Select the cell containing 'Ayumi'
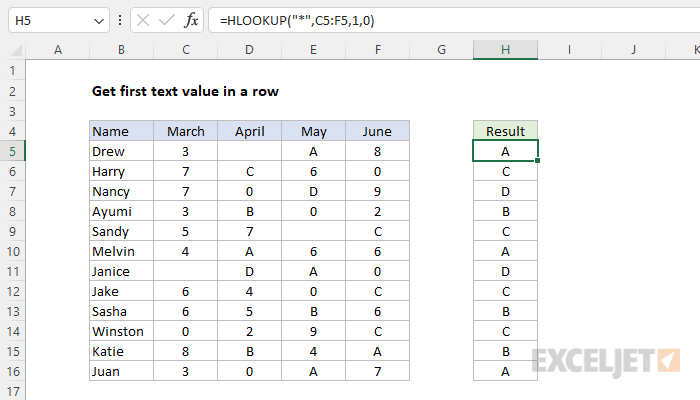Viewport: 700px width, 400px height. coord(121,211)
